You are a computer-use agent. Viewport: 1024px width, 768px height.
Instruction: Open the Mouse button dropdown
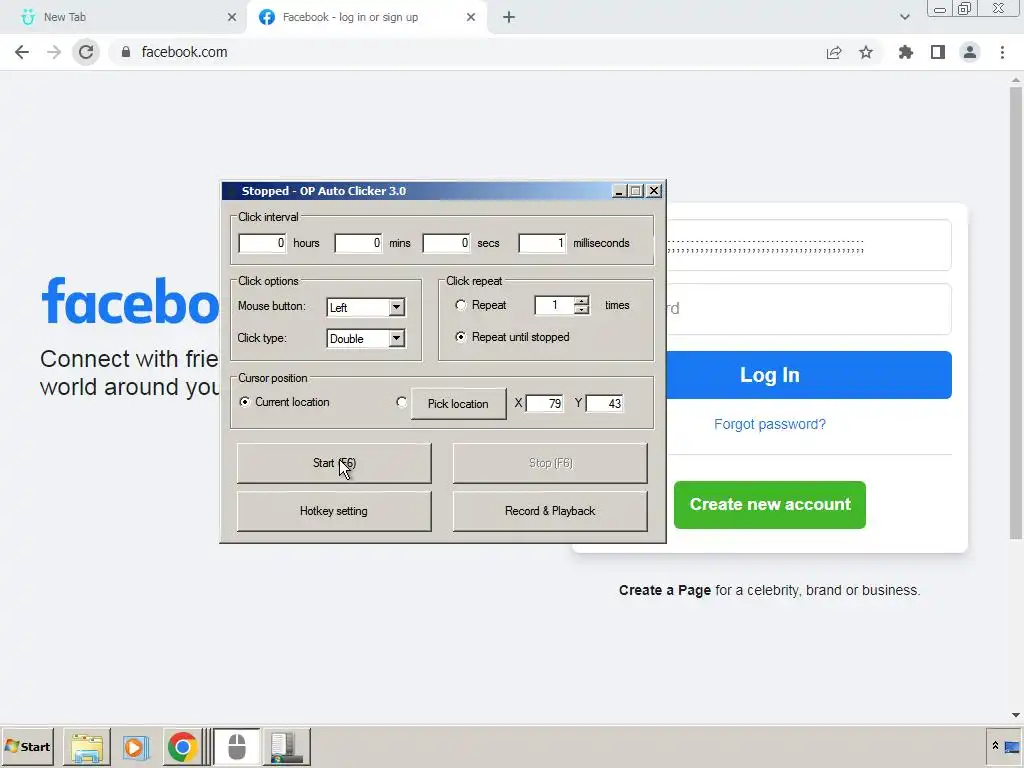click(396, 307)
